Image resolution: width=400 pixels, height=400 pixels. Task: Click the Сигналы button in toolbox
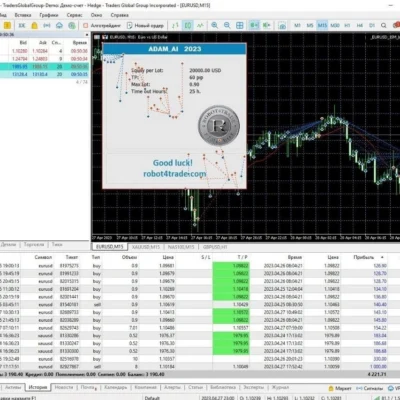(x=369, y=388)
